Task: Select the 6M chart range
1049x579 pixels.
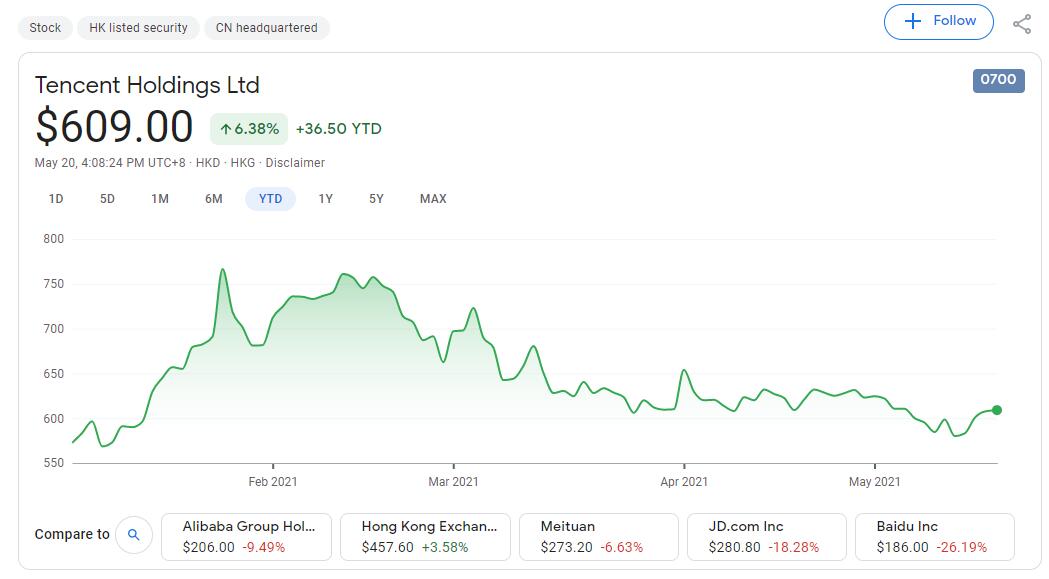Action: [x=213, y=199]
